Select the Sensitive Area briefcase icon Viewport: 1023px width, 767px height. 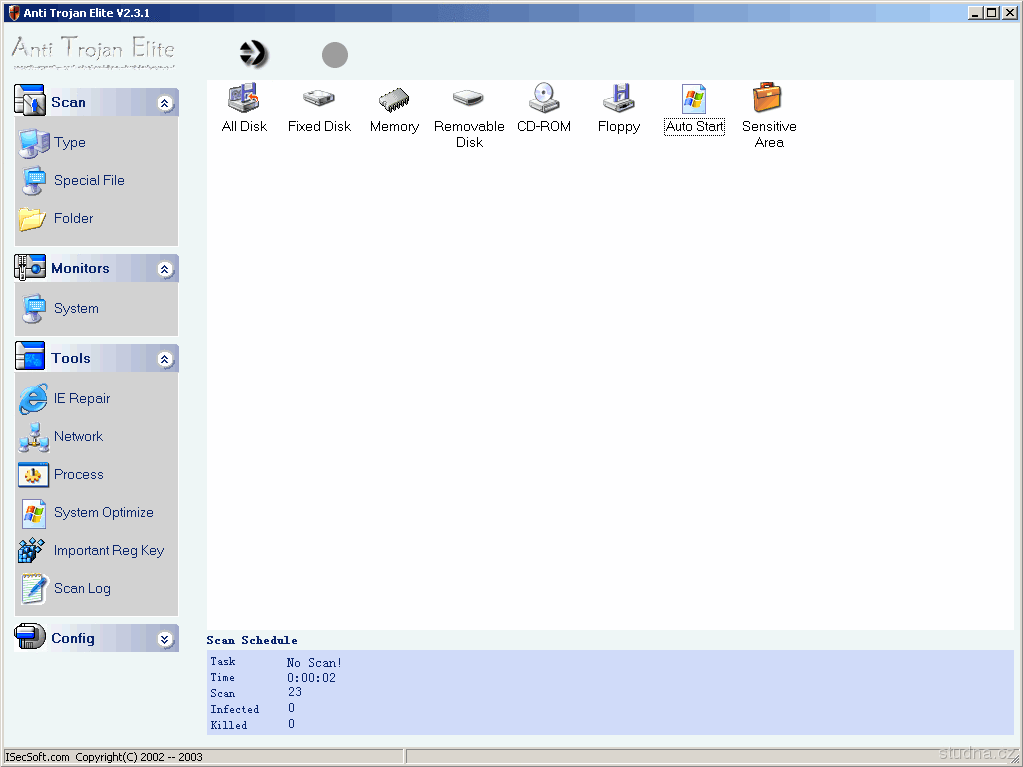[767, 98]
